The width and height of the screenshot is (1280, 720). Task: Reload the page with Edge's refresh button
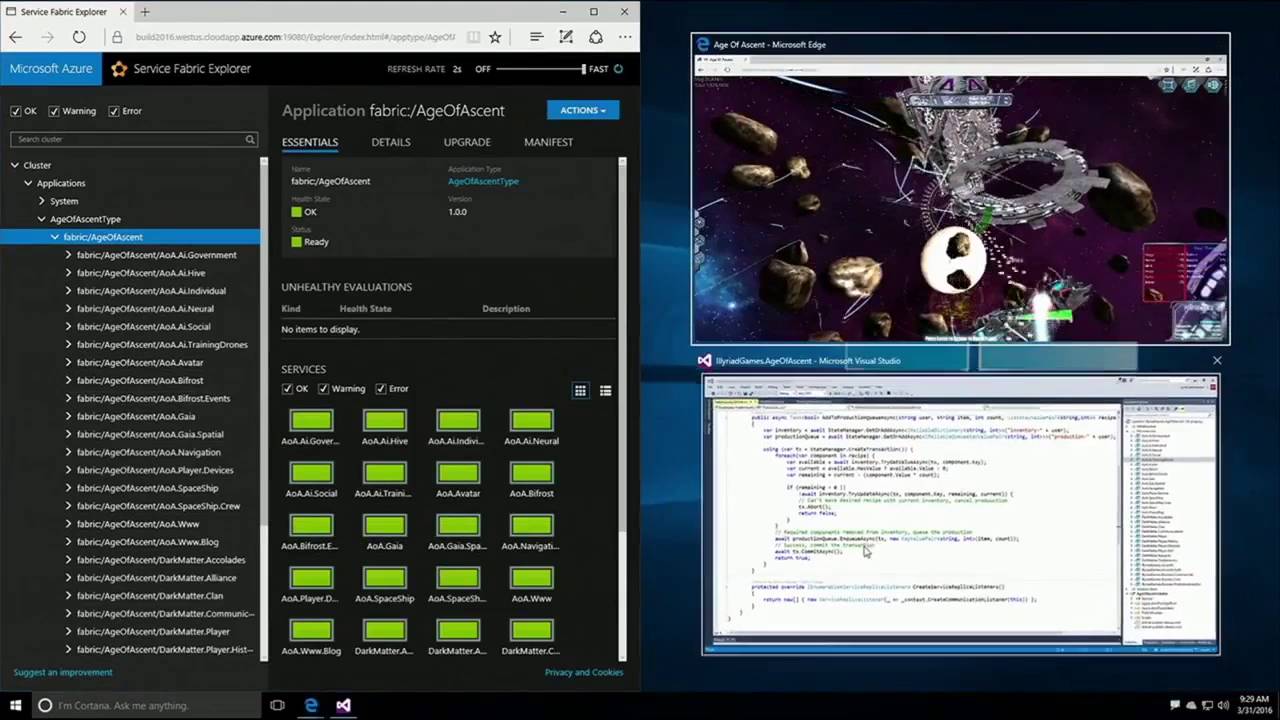[79, 37]
